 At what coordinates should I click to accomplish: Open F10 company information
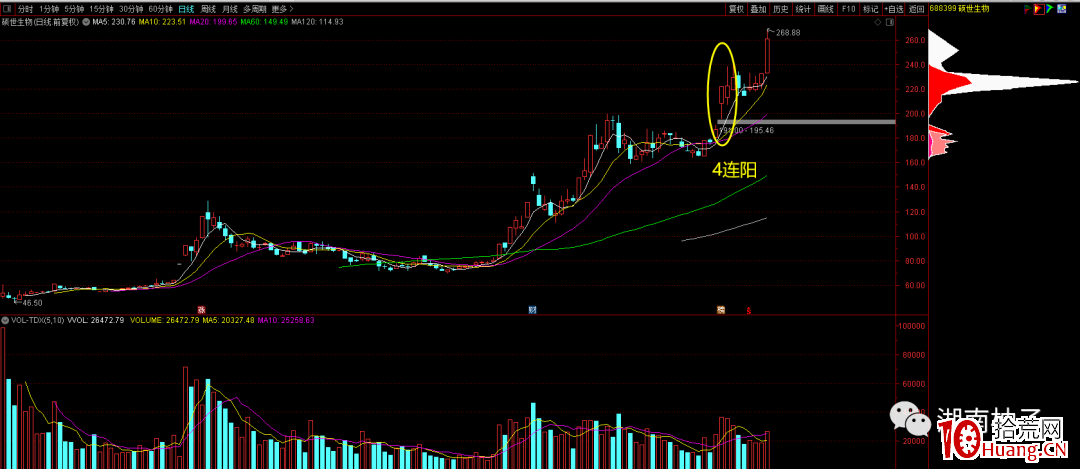point(848,9)
